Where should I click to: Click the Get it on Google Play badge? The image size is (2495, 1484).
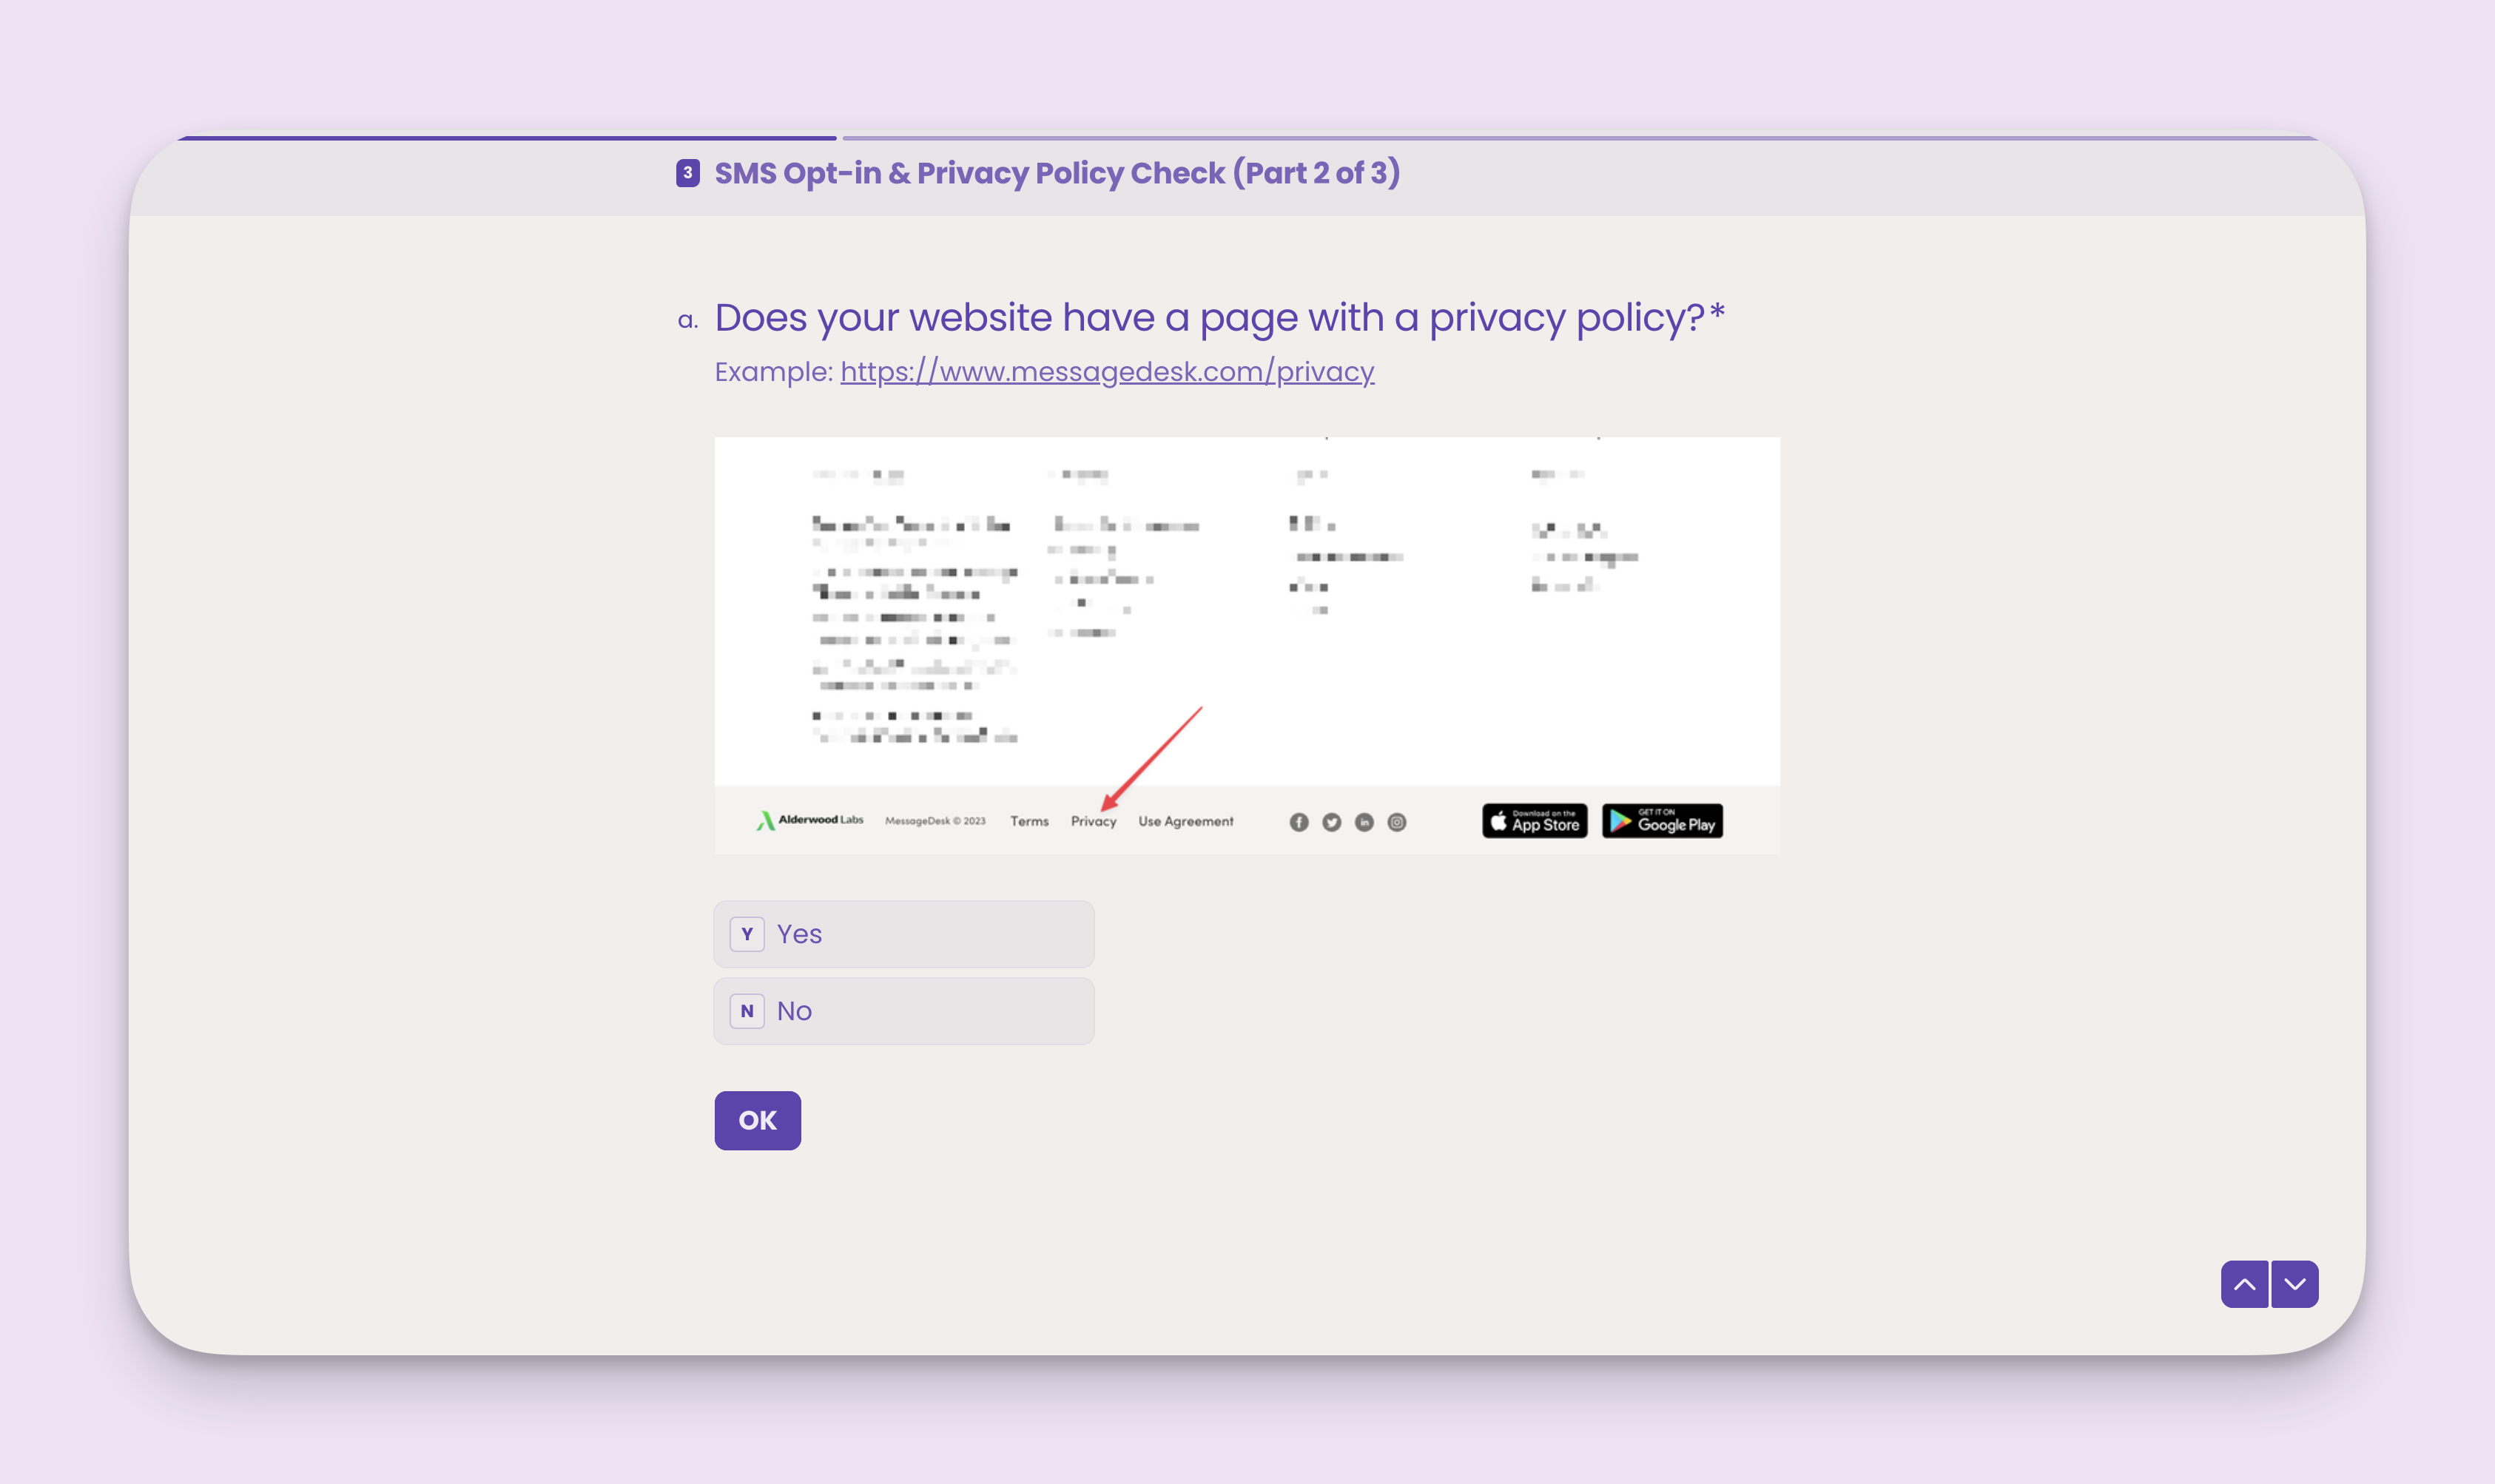coord(1662,821)
